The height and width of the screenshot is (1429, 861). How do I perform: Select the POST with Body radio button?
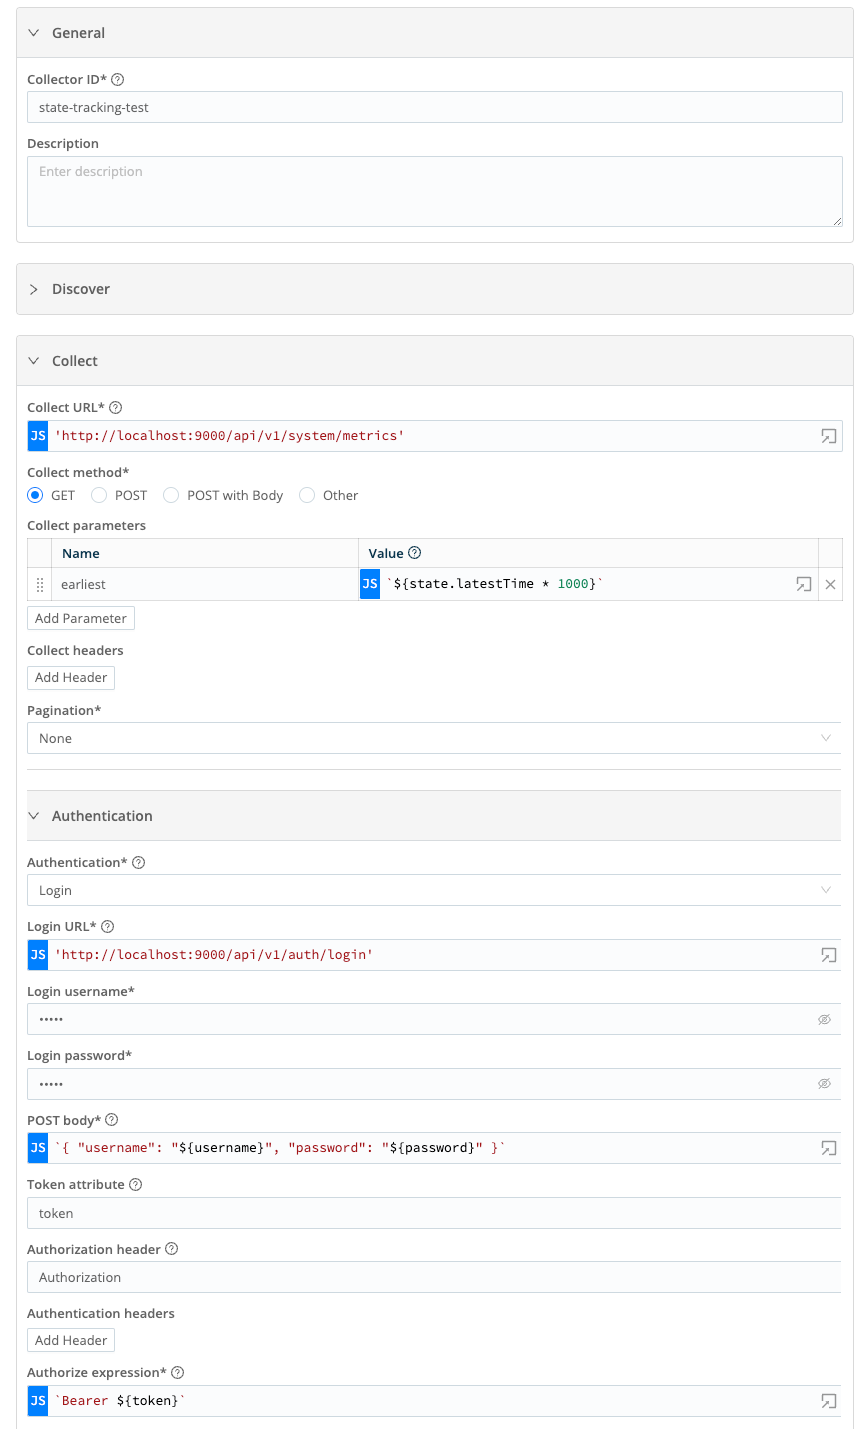[x=171, y=495]
